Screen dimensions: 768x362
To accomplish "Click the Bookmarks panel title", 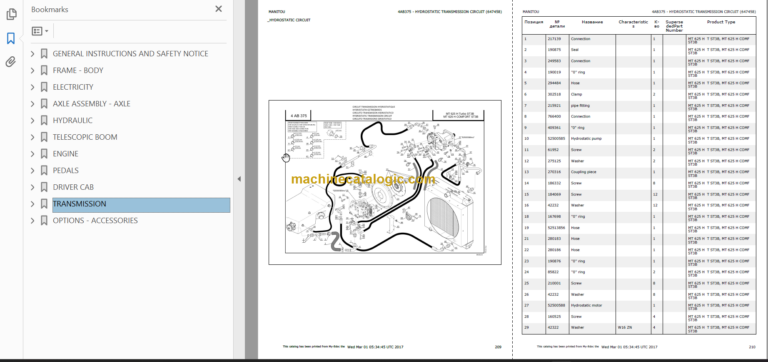I will pos(49,9).
